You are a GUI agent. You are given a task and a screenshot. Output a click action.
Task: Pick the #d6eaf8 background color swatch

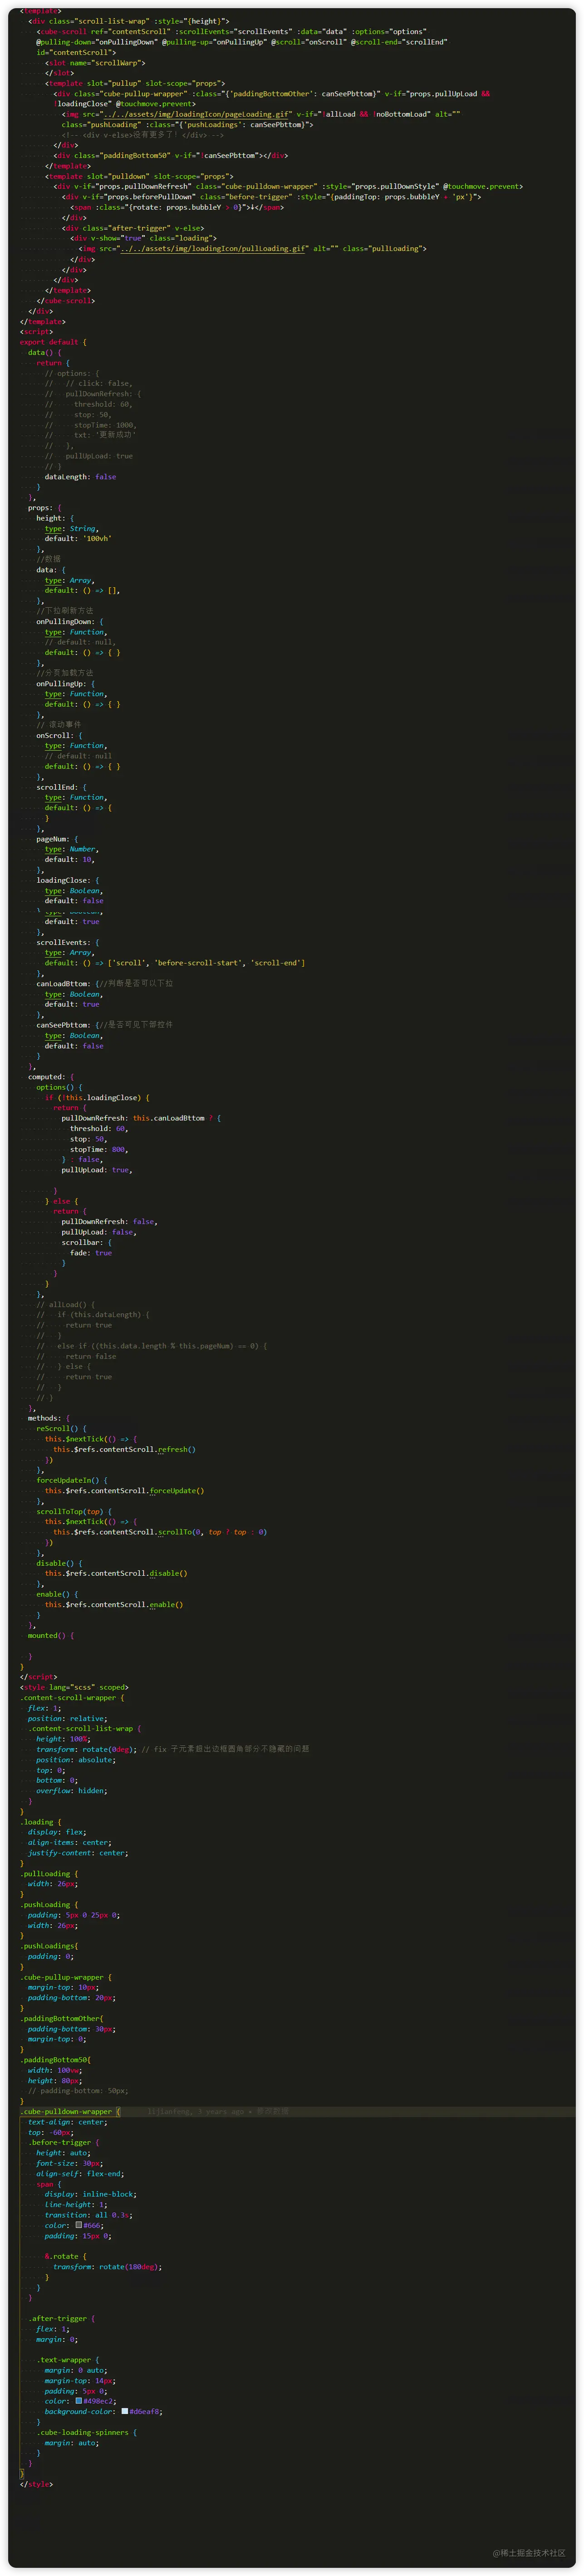click(x=125, y=2411)
